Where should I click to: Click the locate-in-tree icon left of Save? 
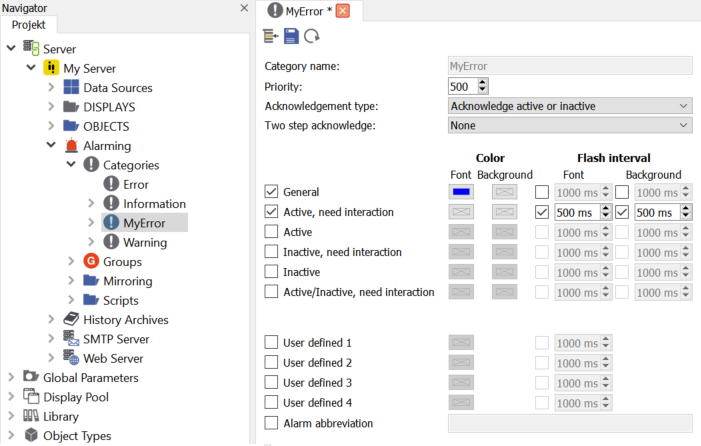pyautogui.click(x=271, y=36)
